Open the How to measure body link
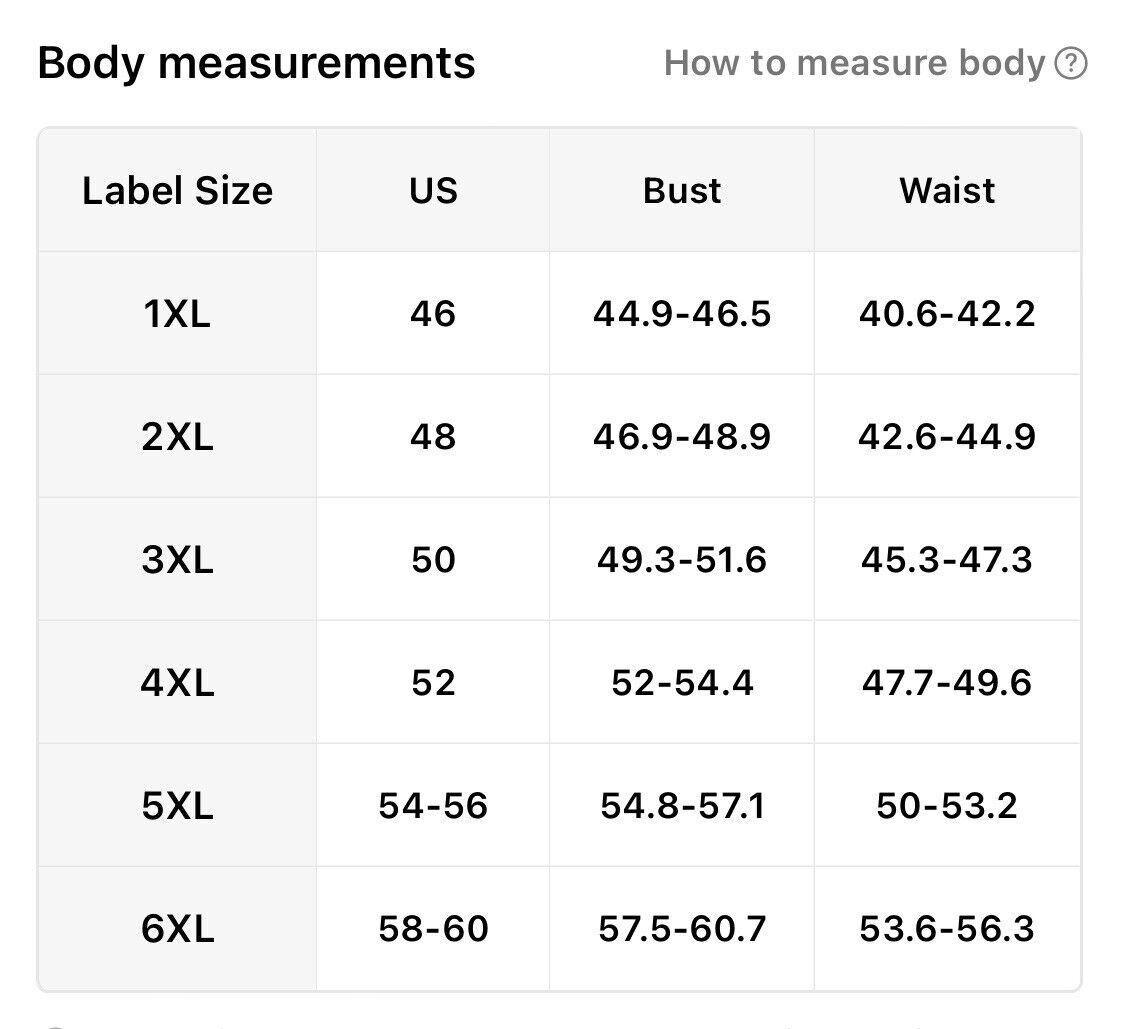The width and height of the screenshot is (1125, 1029). [875, 63]
